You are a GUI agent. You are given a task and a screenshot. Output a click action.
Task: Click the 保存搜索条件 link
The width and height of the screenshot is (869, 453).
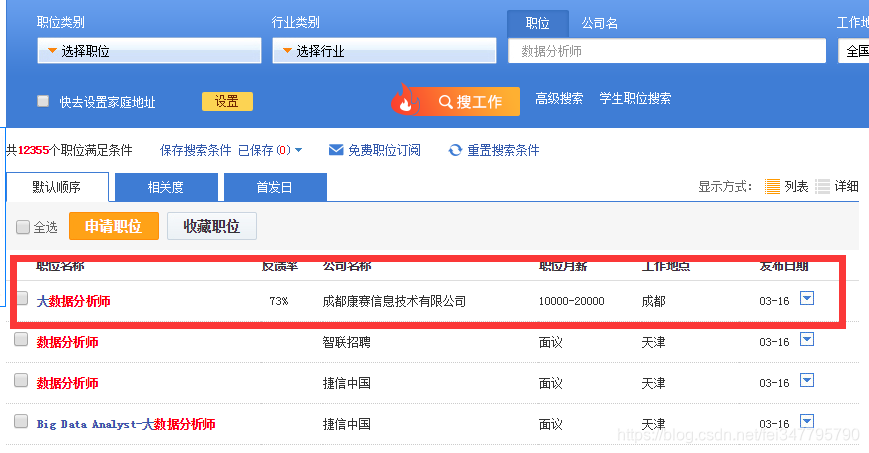(x=195, y=150)
